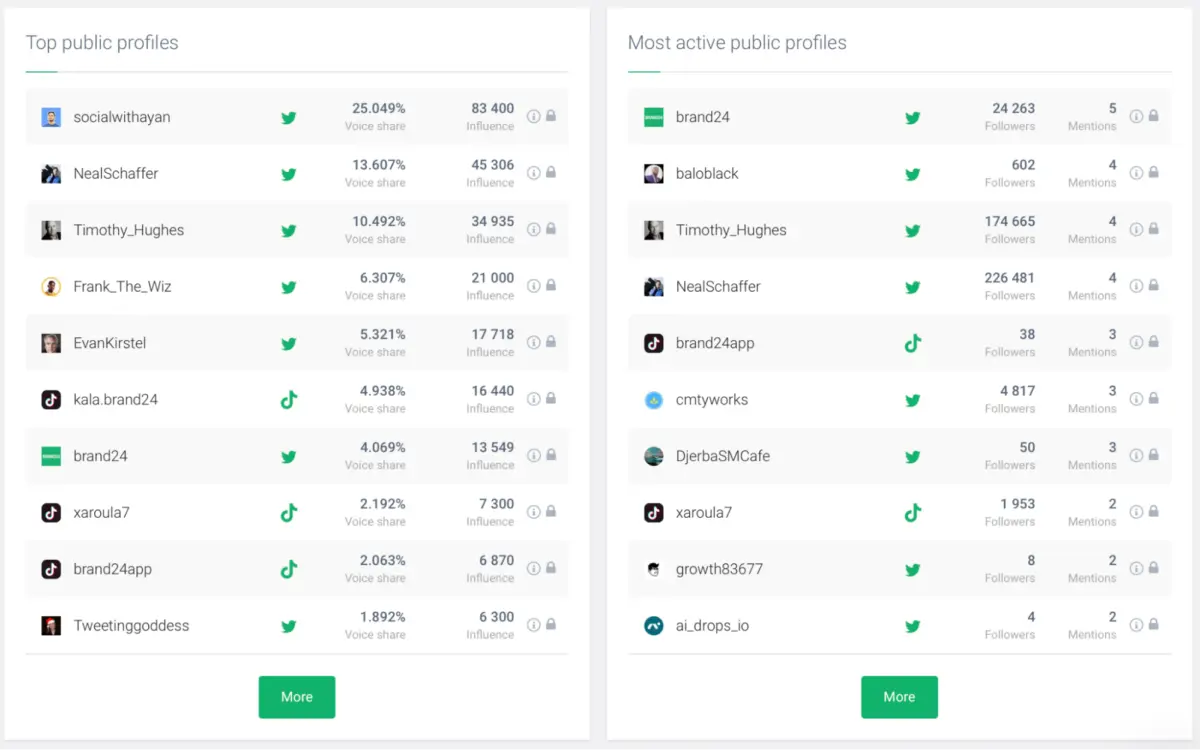The height and width of the screenshot is (750, 1200).
Task: Click the TikTok icon in brand24app active row
Action: click(x=912, y=343)
